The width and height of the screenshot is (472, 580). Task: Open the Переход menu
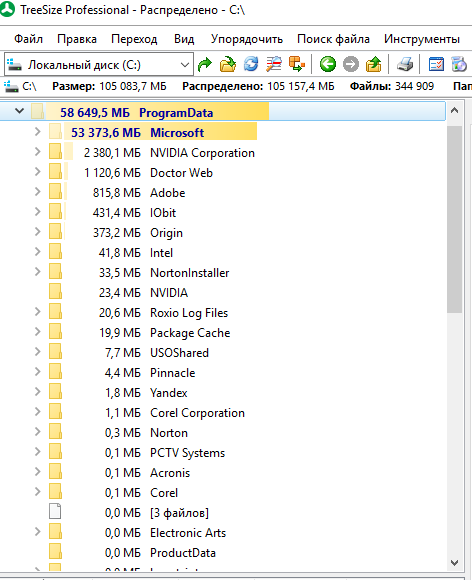[134, 39]
